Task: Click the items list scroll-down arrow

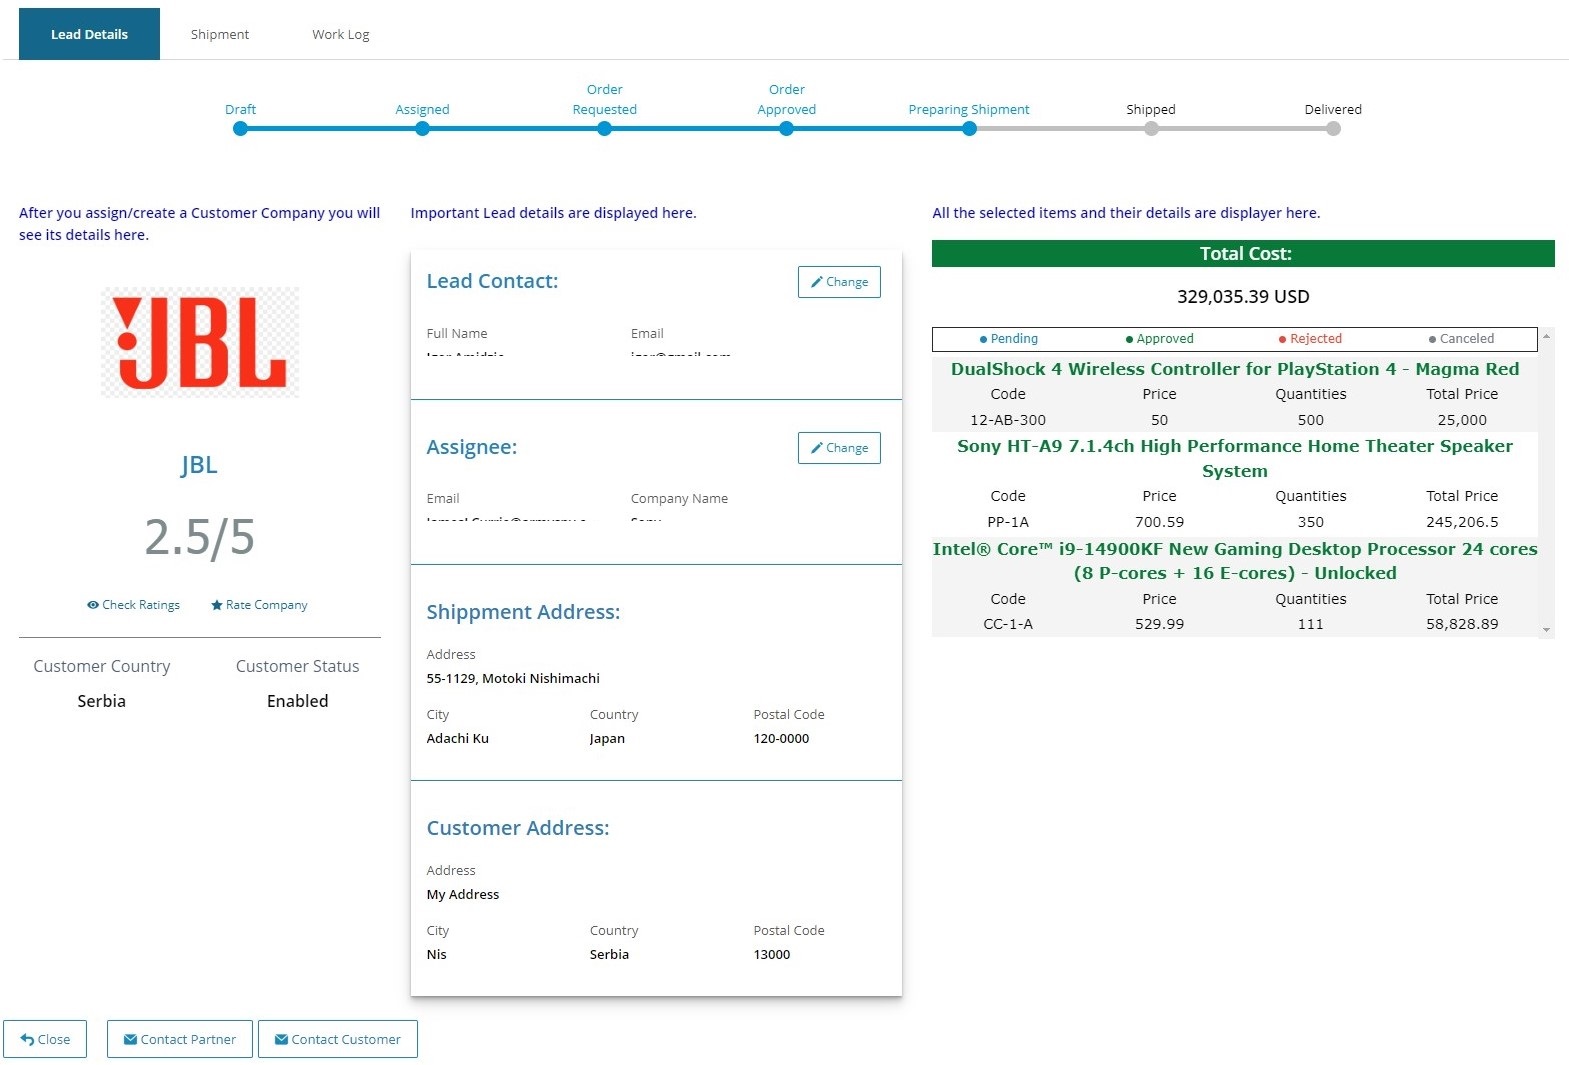Action: pos(1546,630)
